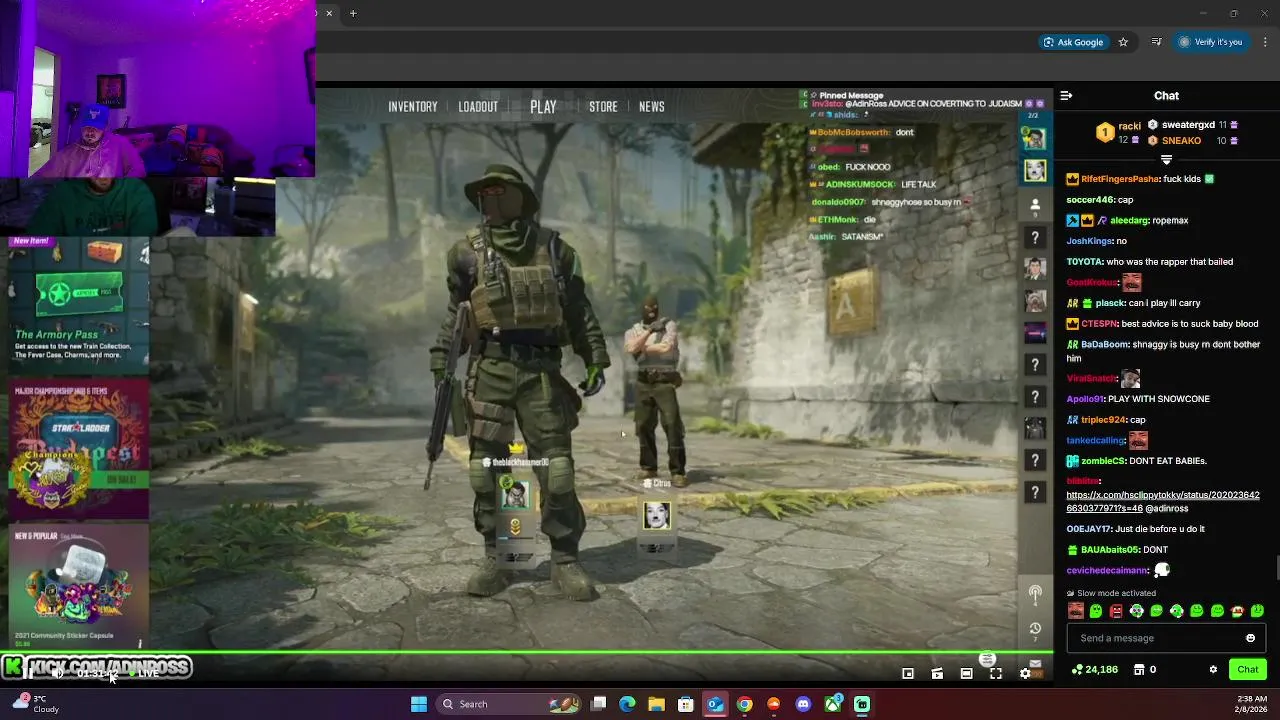Open the browser three-dot menu
Viewport: 1280px width, 720px height.
coord(1265,42)
